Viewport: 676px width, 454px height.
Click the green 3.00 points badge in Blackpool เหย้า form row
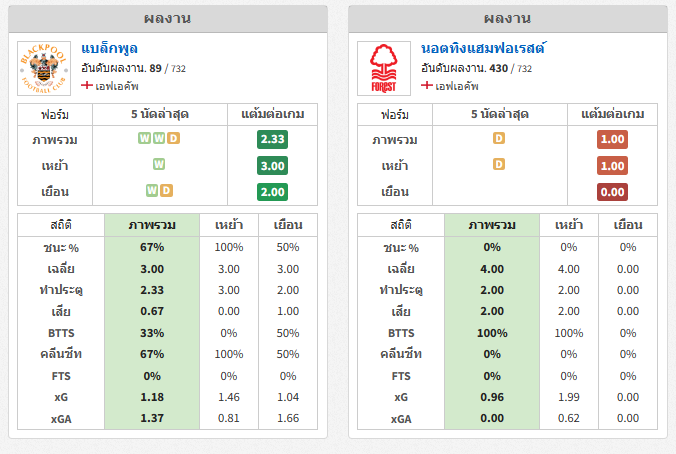tap(272, 166)
